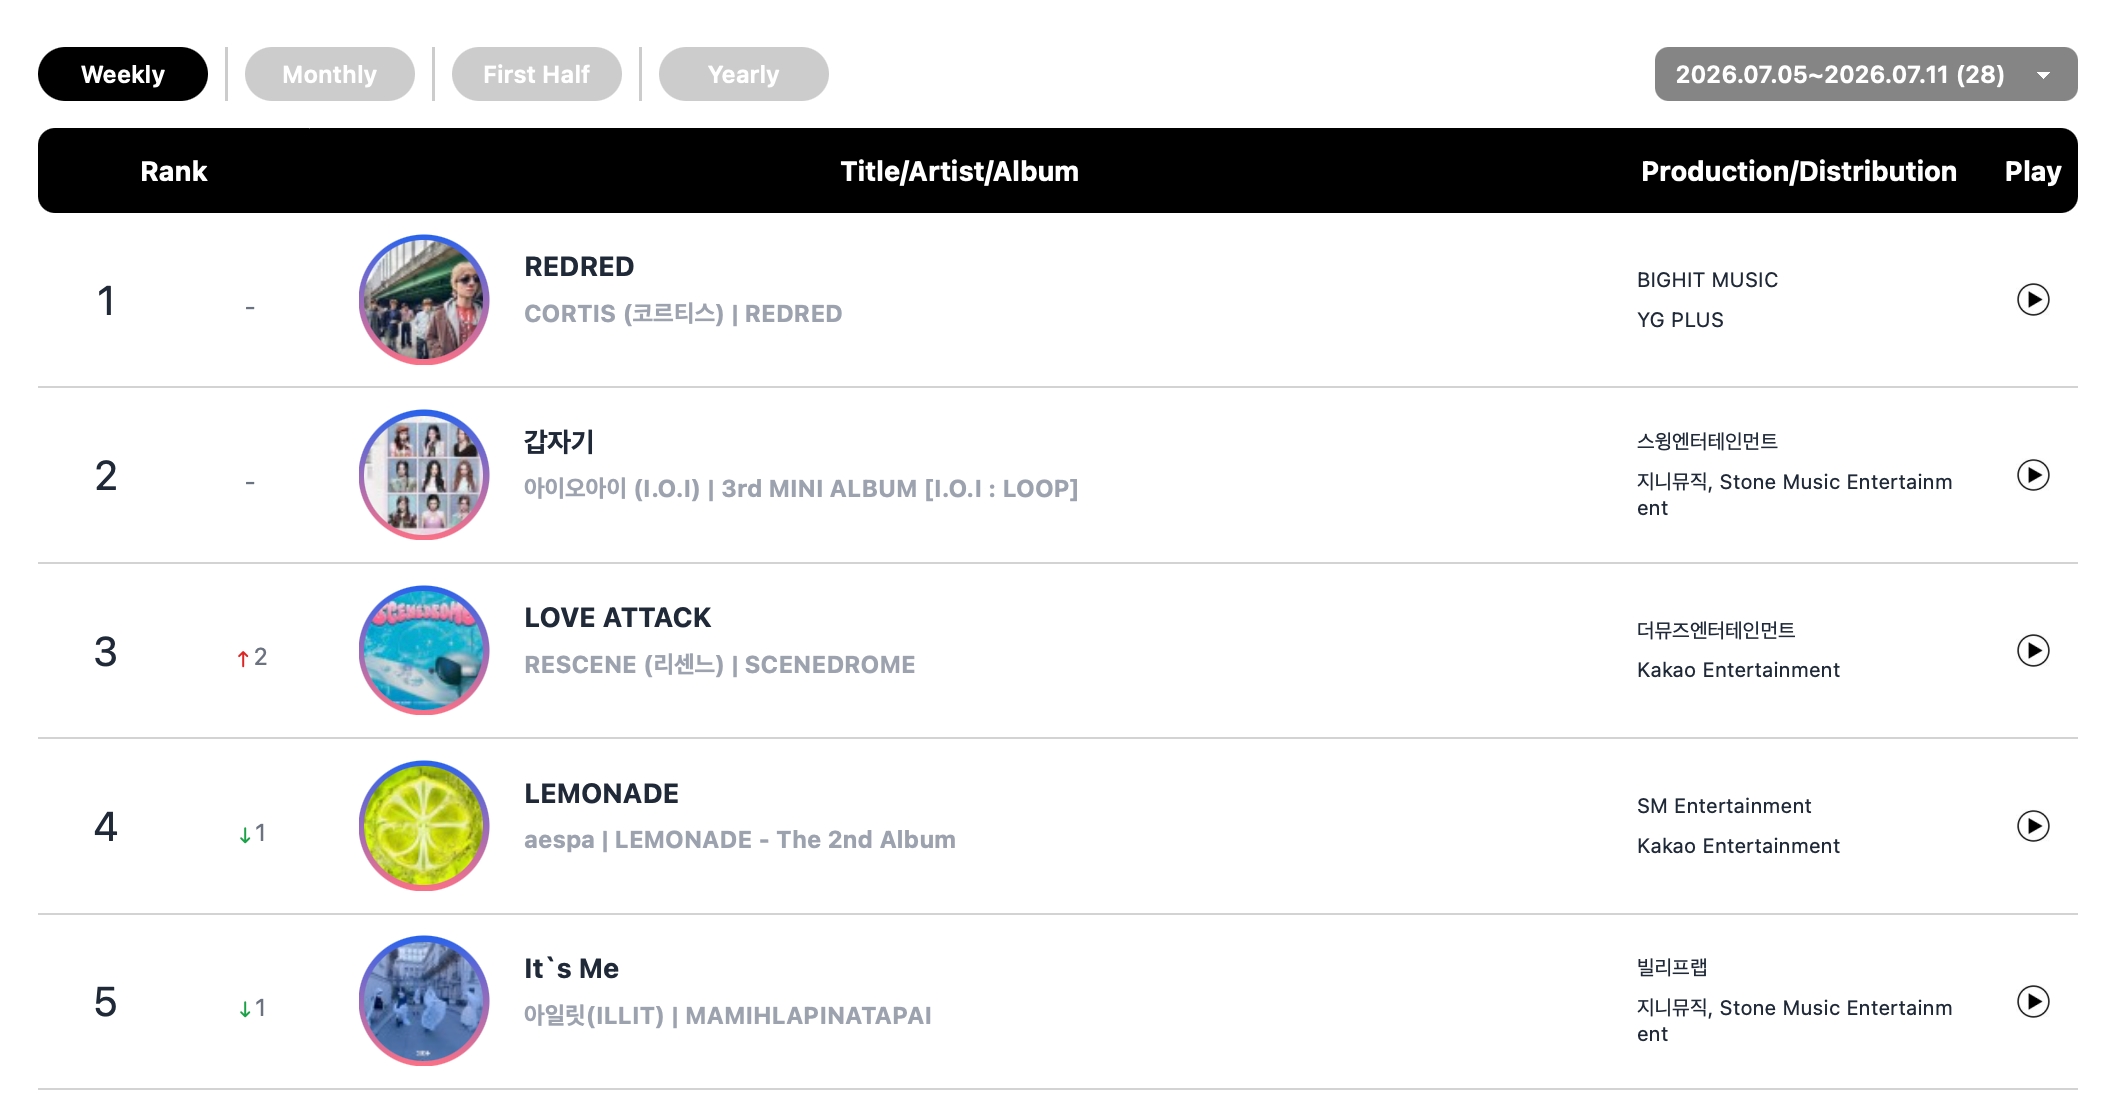Open the SCENEDROME album cover thumbnail
The image size is (2119, 1104).
pyautogui.click(x=424, y=651)
